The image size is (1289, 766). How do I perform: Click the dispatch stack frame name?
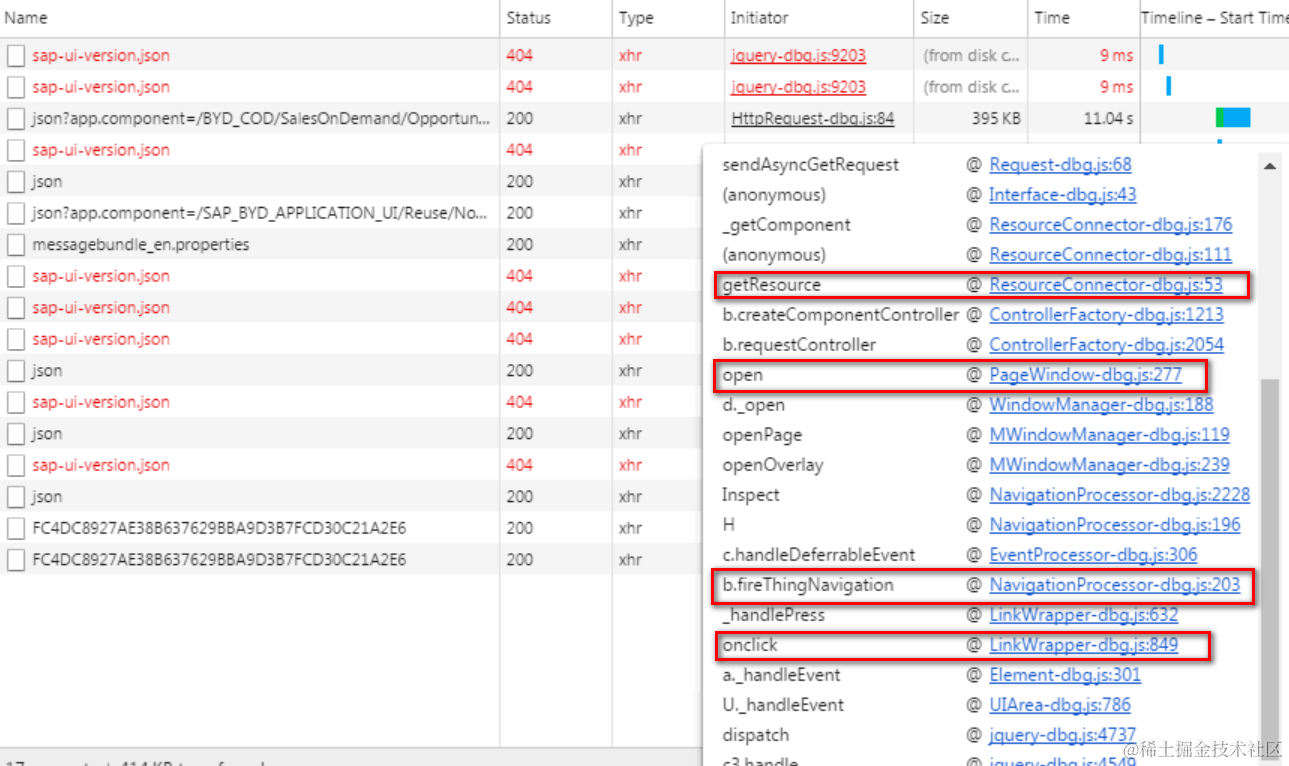(x=755, y=735)
